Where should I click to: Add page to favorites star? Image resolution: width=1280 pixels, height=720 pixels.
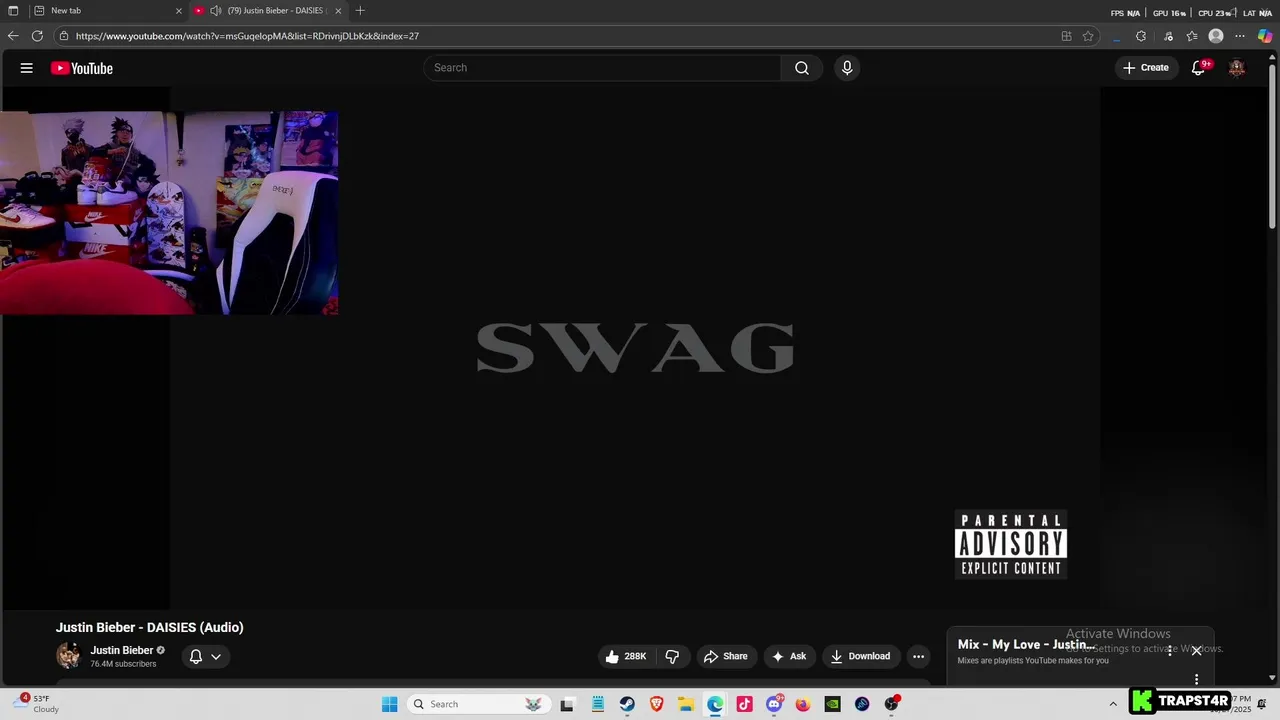[x=1088, y=36]
